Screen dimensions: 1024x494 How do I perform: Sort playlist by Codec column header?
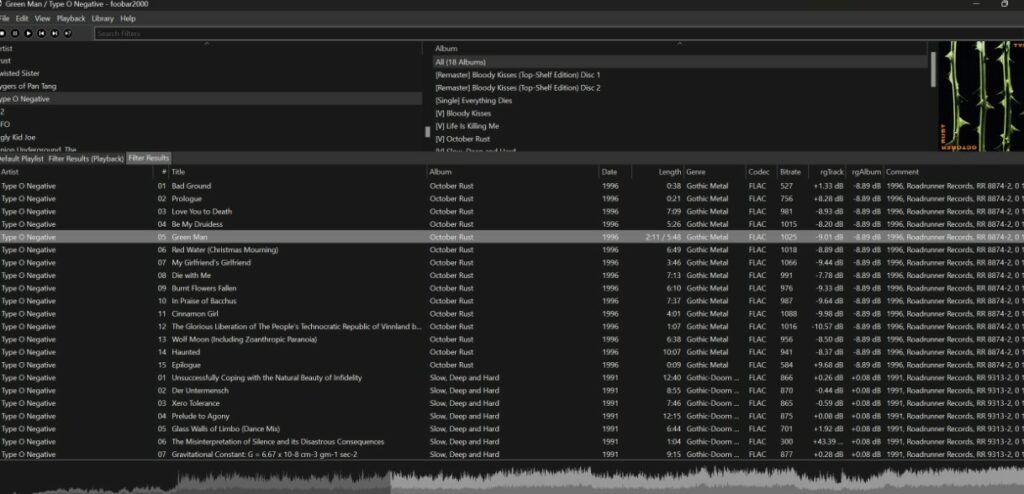click(761, 172)
